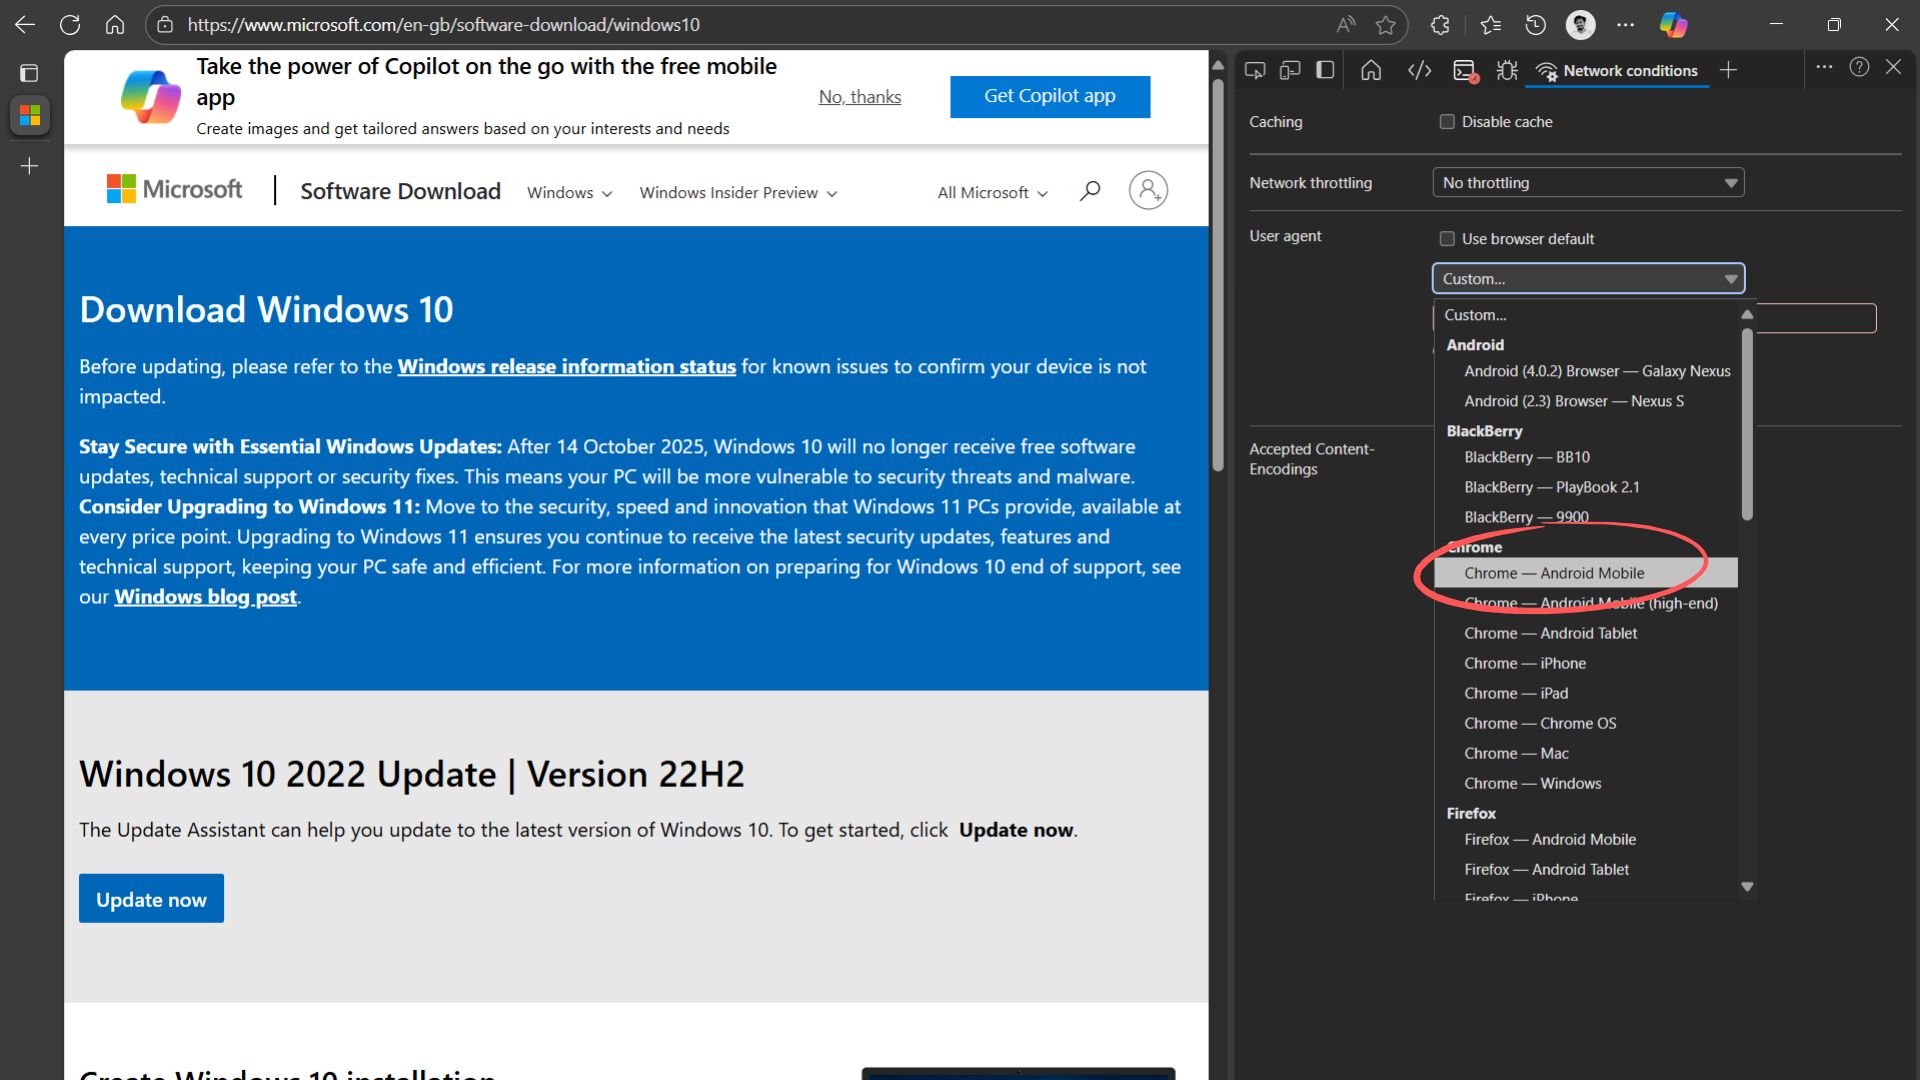Click Get Copilot app button
Image resolution: width=1920 pixels, height=1080 pixels.
(x=1050, y=97)
